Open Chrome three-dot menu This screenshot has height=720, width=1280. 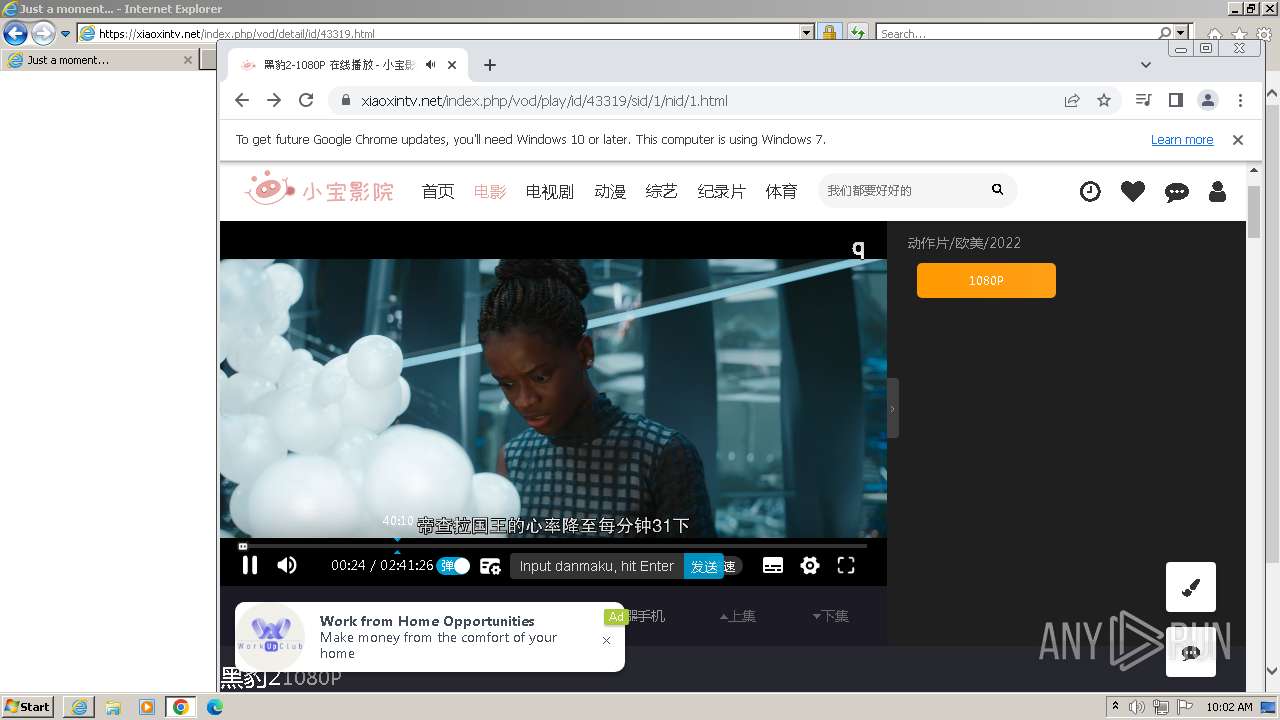click(1240, 100)
